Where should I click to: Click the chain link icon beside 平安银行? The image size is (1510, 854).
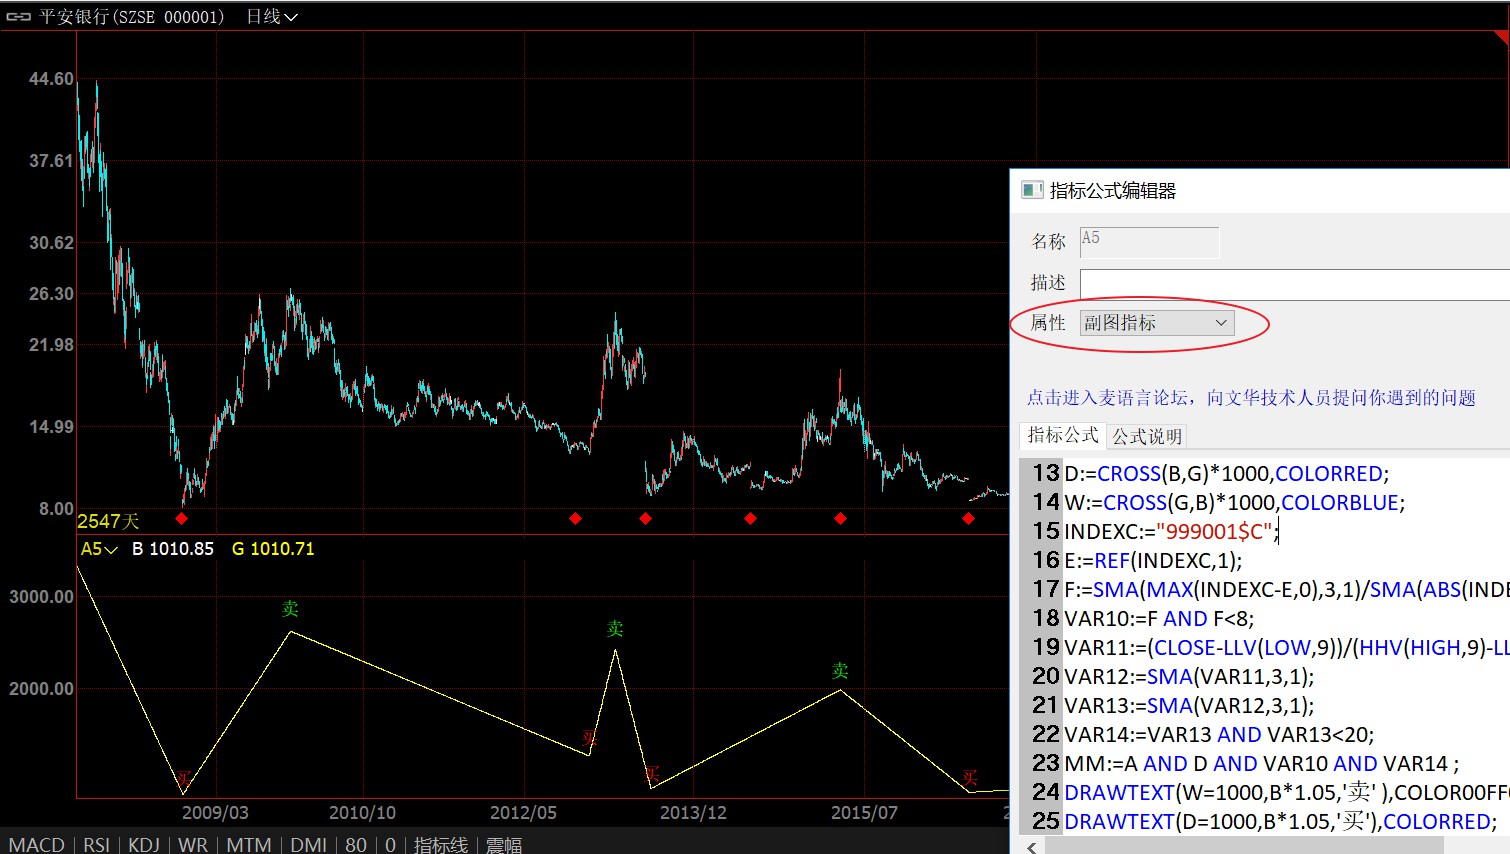pos(18,17)
